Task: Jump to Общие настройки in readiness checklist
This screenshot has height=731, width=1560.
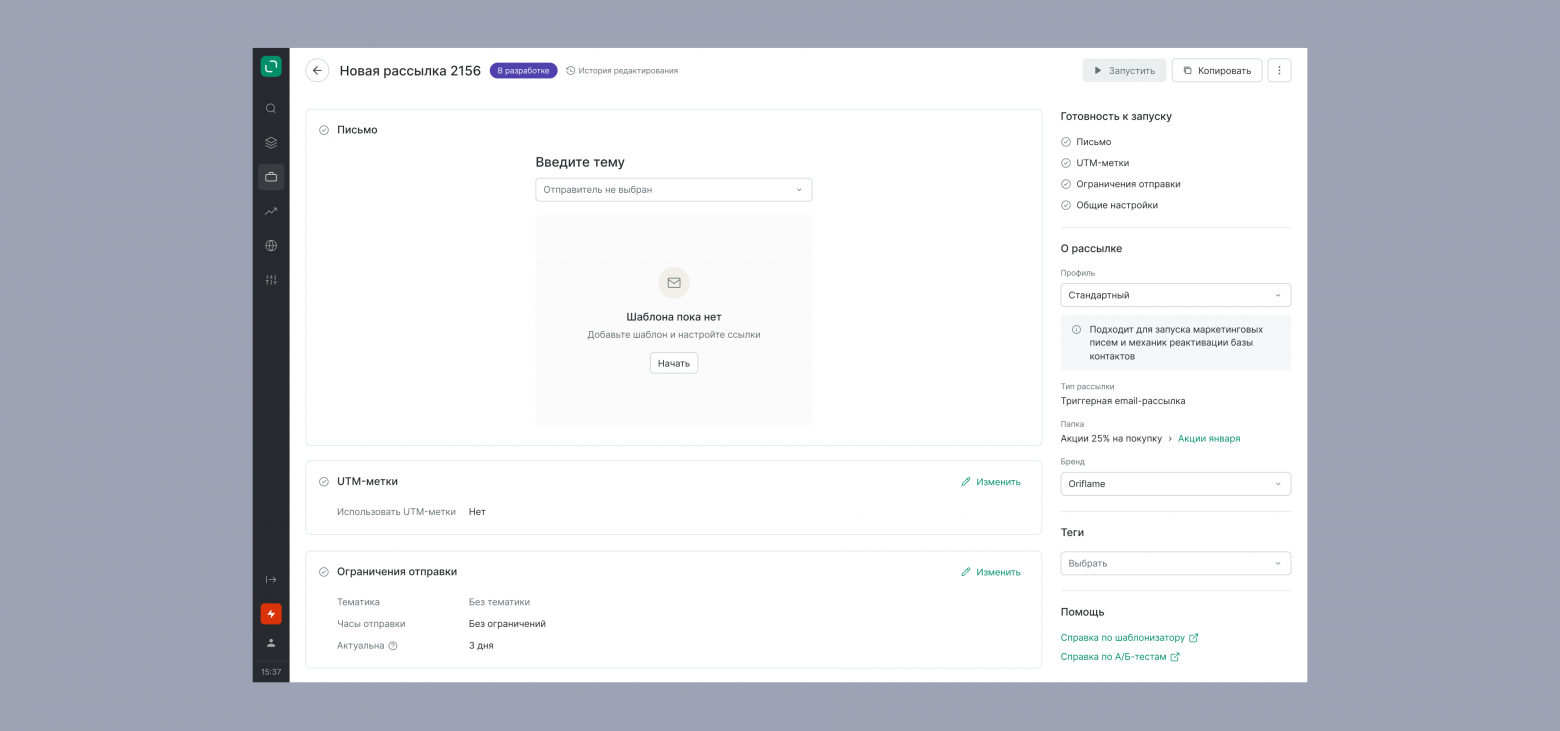Action: (x=1117, y=205)
